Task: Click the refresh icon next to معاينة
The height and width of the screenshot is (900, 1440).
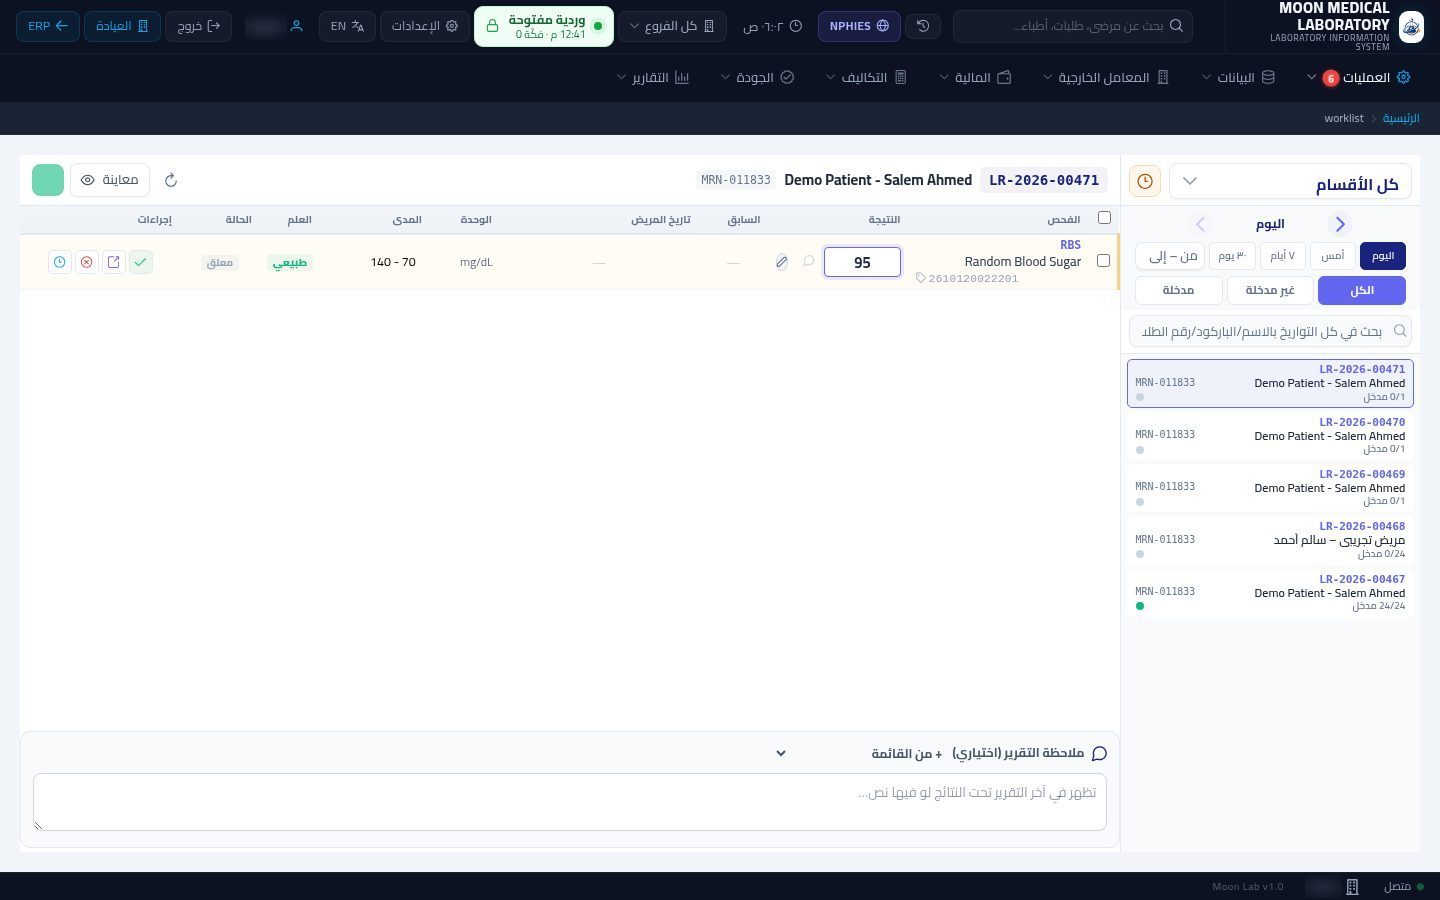Action: click(171, 180)
